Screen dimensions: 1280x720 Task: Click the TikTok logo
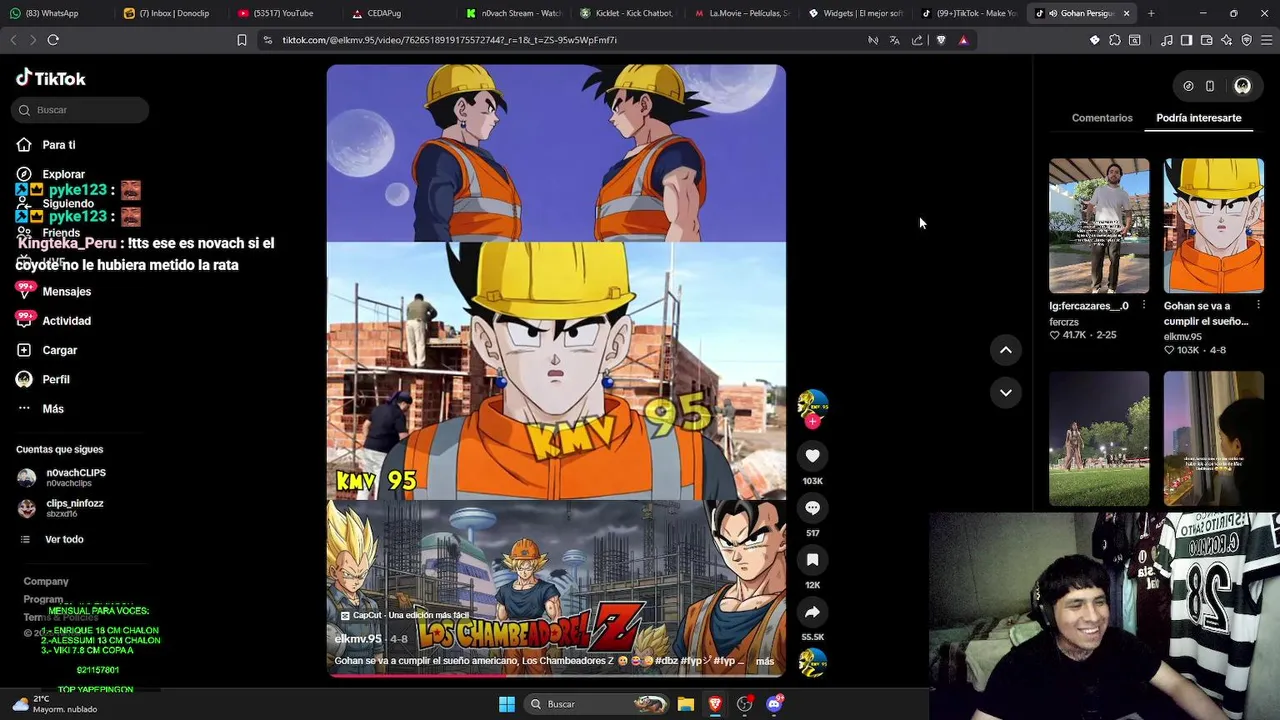point(51,79)
